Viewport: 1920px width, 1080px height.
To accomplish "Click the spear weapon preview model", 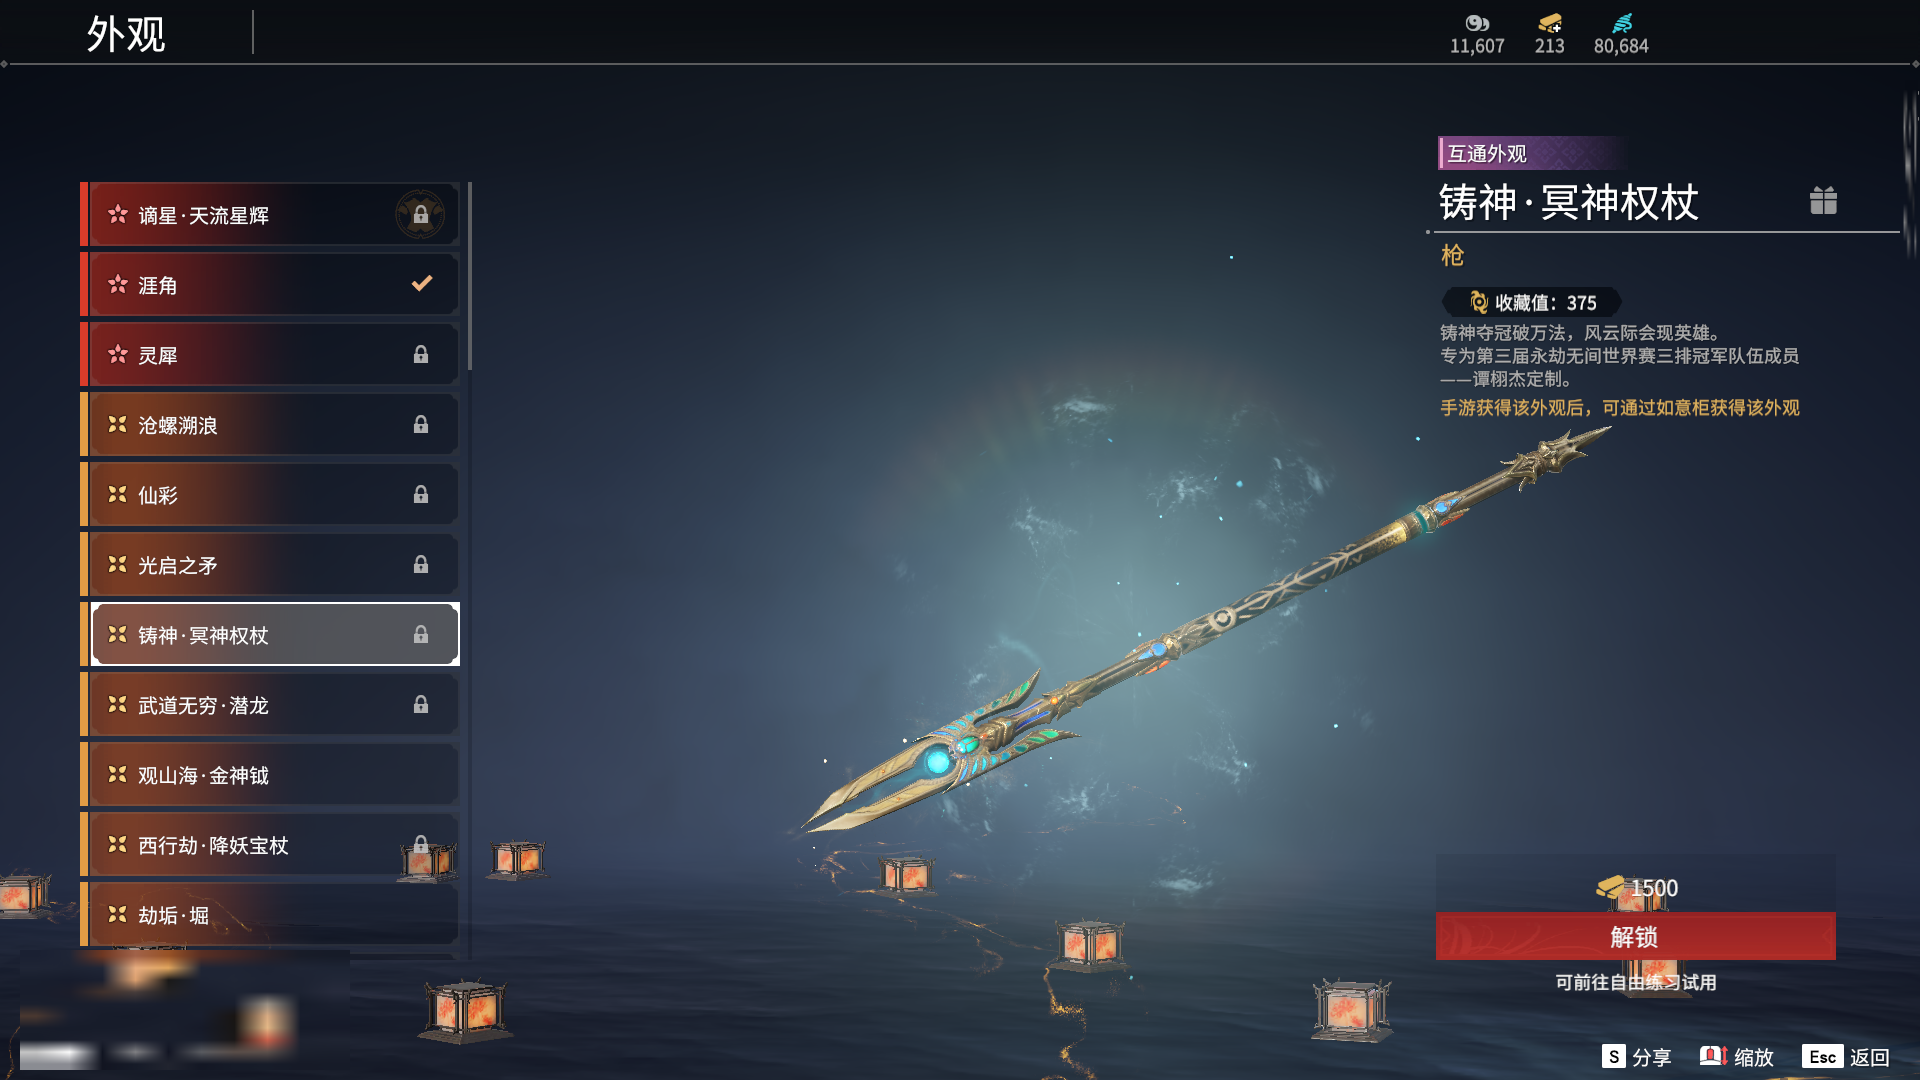I will 1205,630.
